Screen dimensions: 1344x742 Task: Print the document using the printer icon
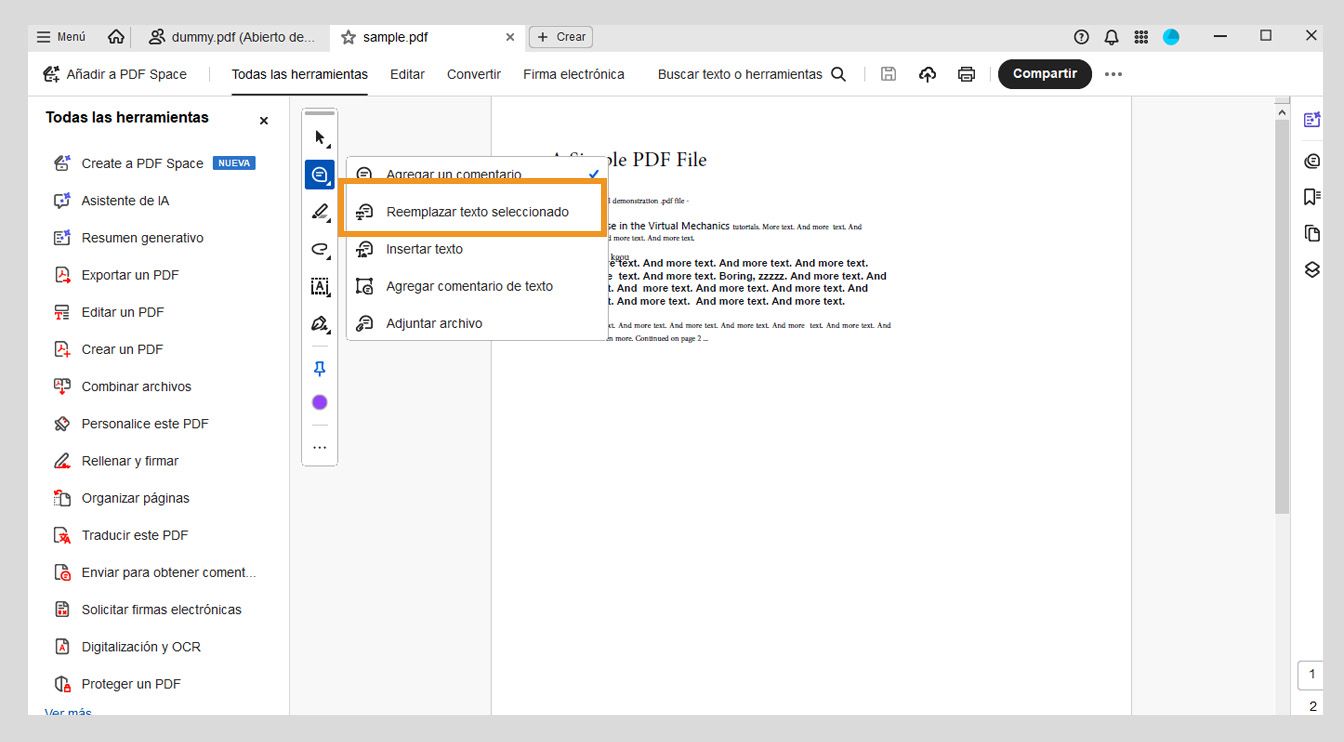tap(966, 73)
